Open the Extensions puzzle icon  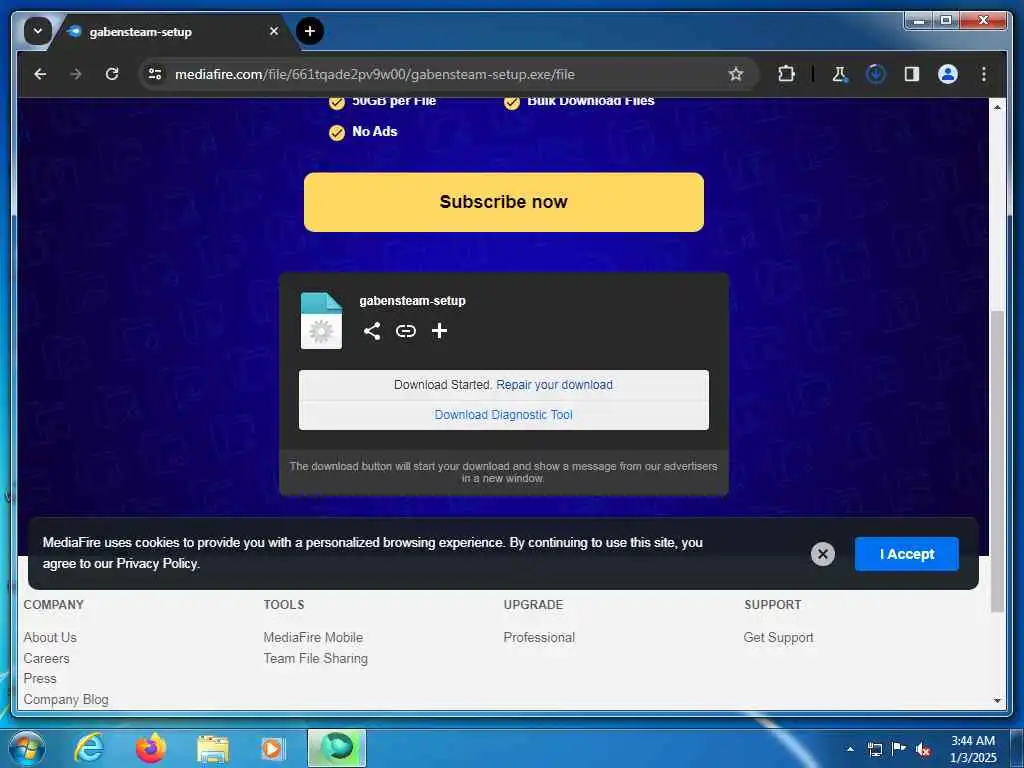786,74
